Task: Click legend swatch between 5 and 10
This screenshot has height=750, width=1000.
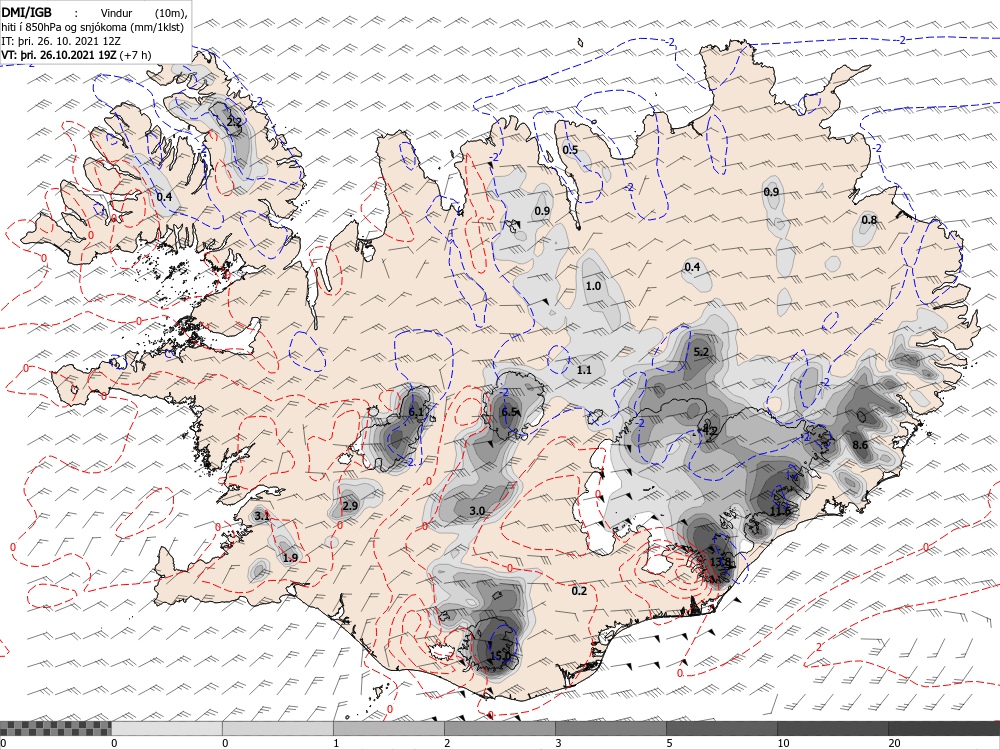Action: click(x=722, y=728)
